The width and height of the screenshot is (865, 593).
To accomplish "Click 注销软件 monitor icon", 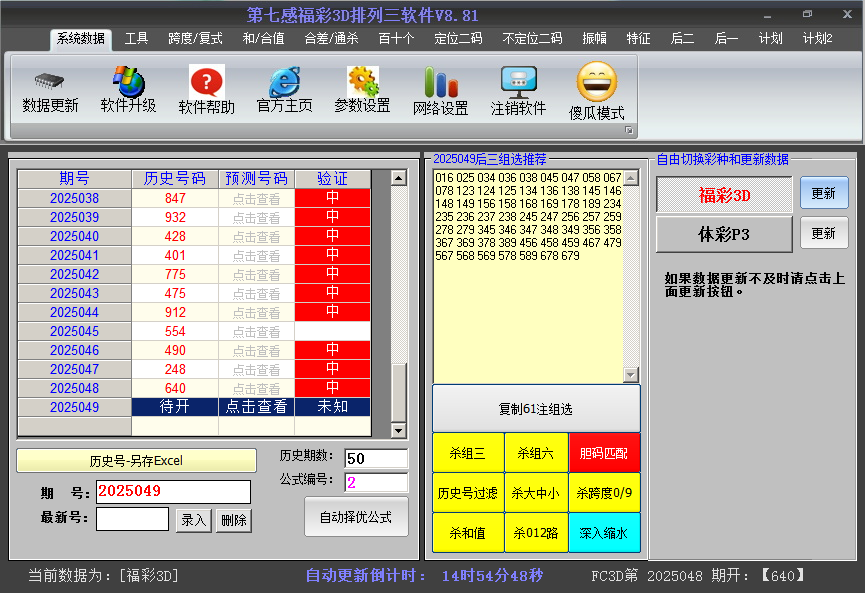I will (519, 82).
